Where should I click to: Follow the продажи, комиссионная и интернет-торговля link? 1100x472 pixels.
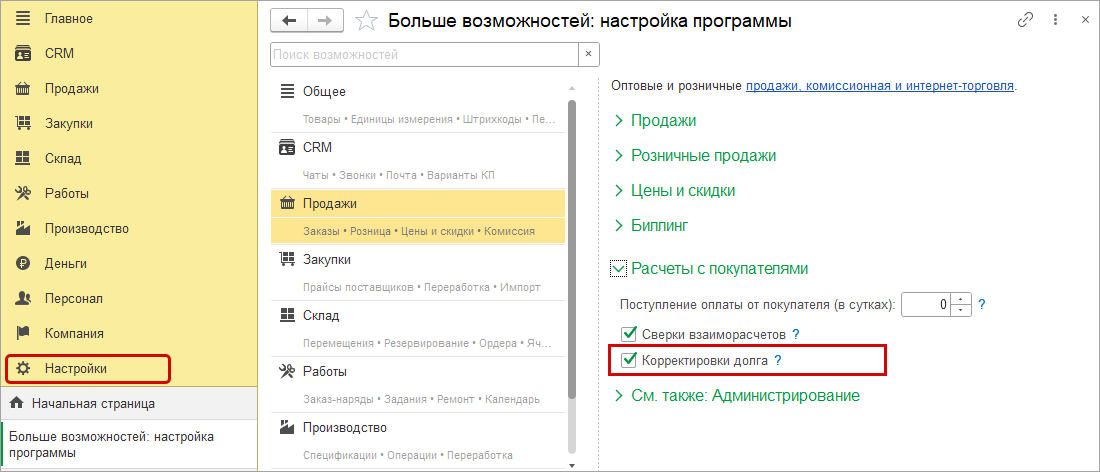pyautogui.click(x=880, y=86)
